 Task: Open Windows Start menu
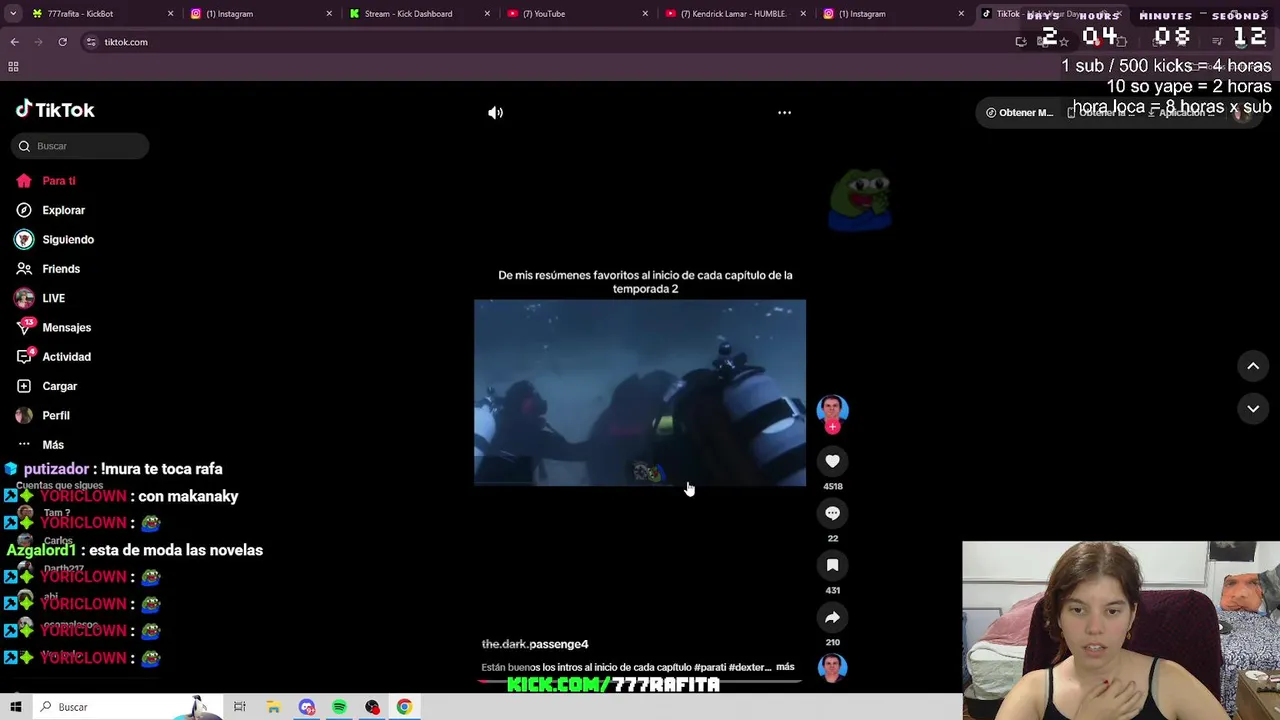(x=16, y=707)
